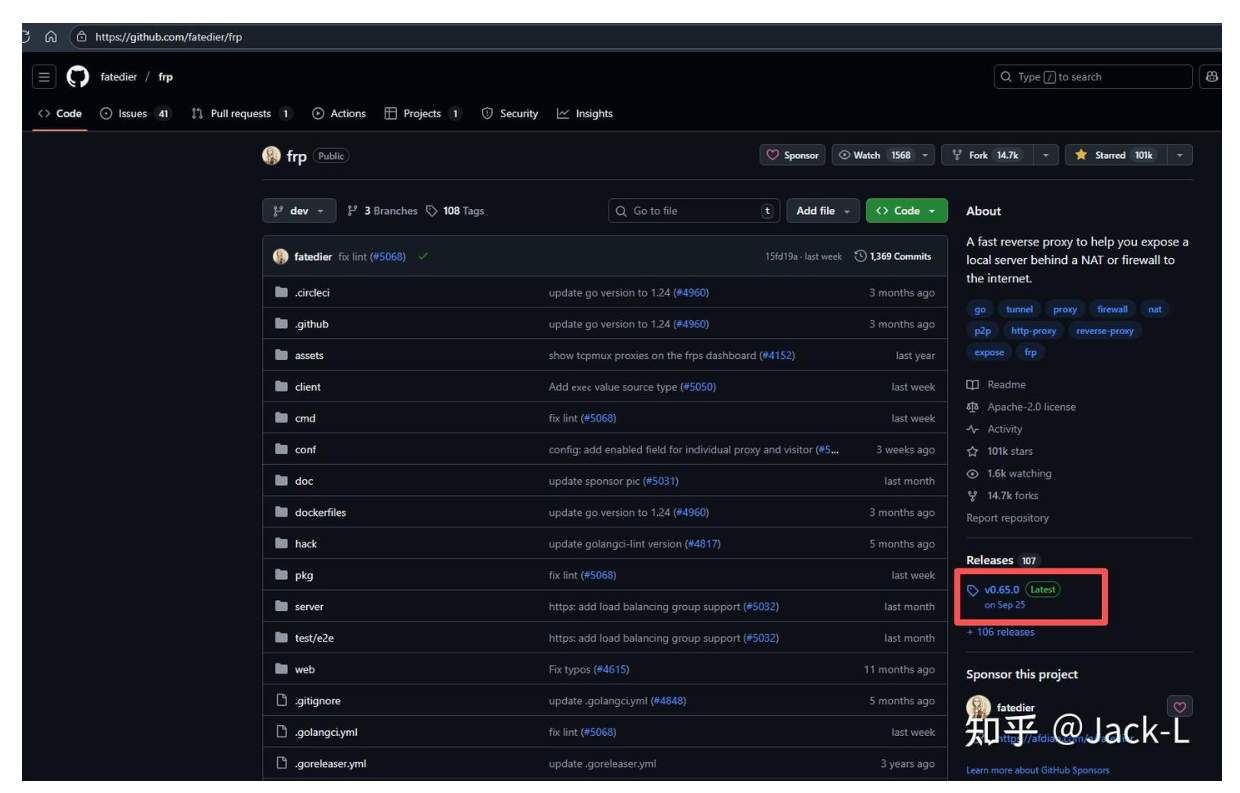
Task: Toggle Watch on the repository
Action: click(875, 155)
